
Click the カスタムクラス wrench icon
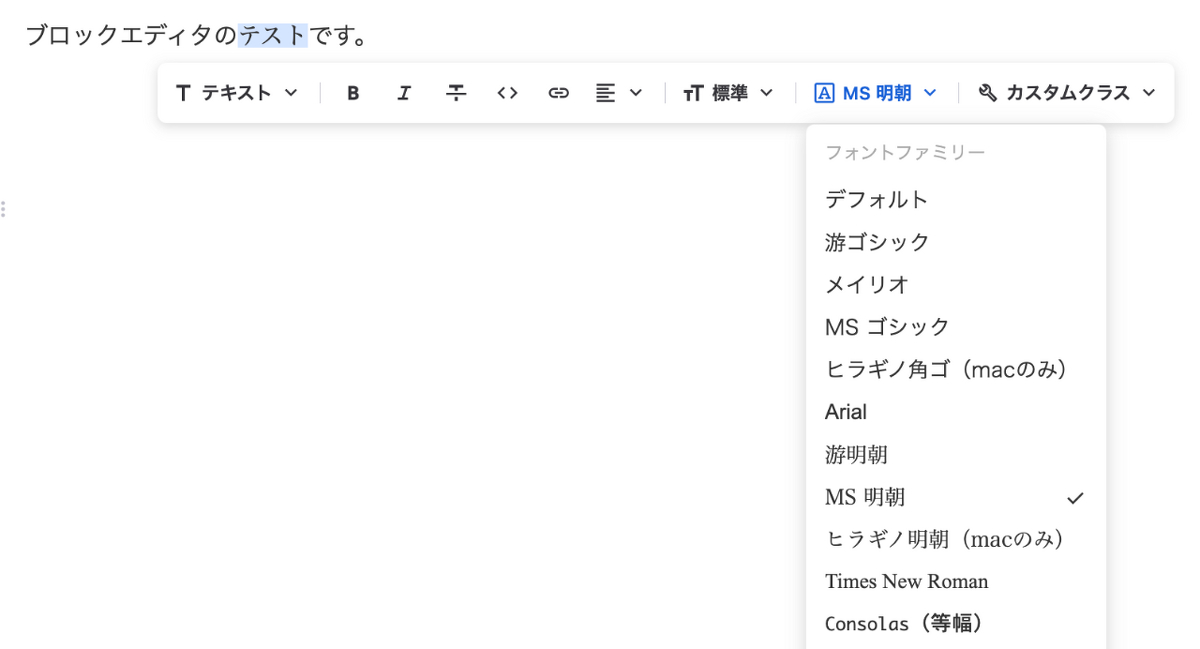[x=987, y=92]
